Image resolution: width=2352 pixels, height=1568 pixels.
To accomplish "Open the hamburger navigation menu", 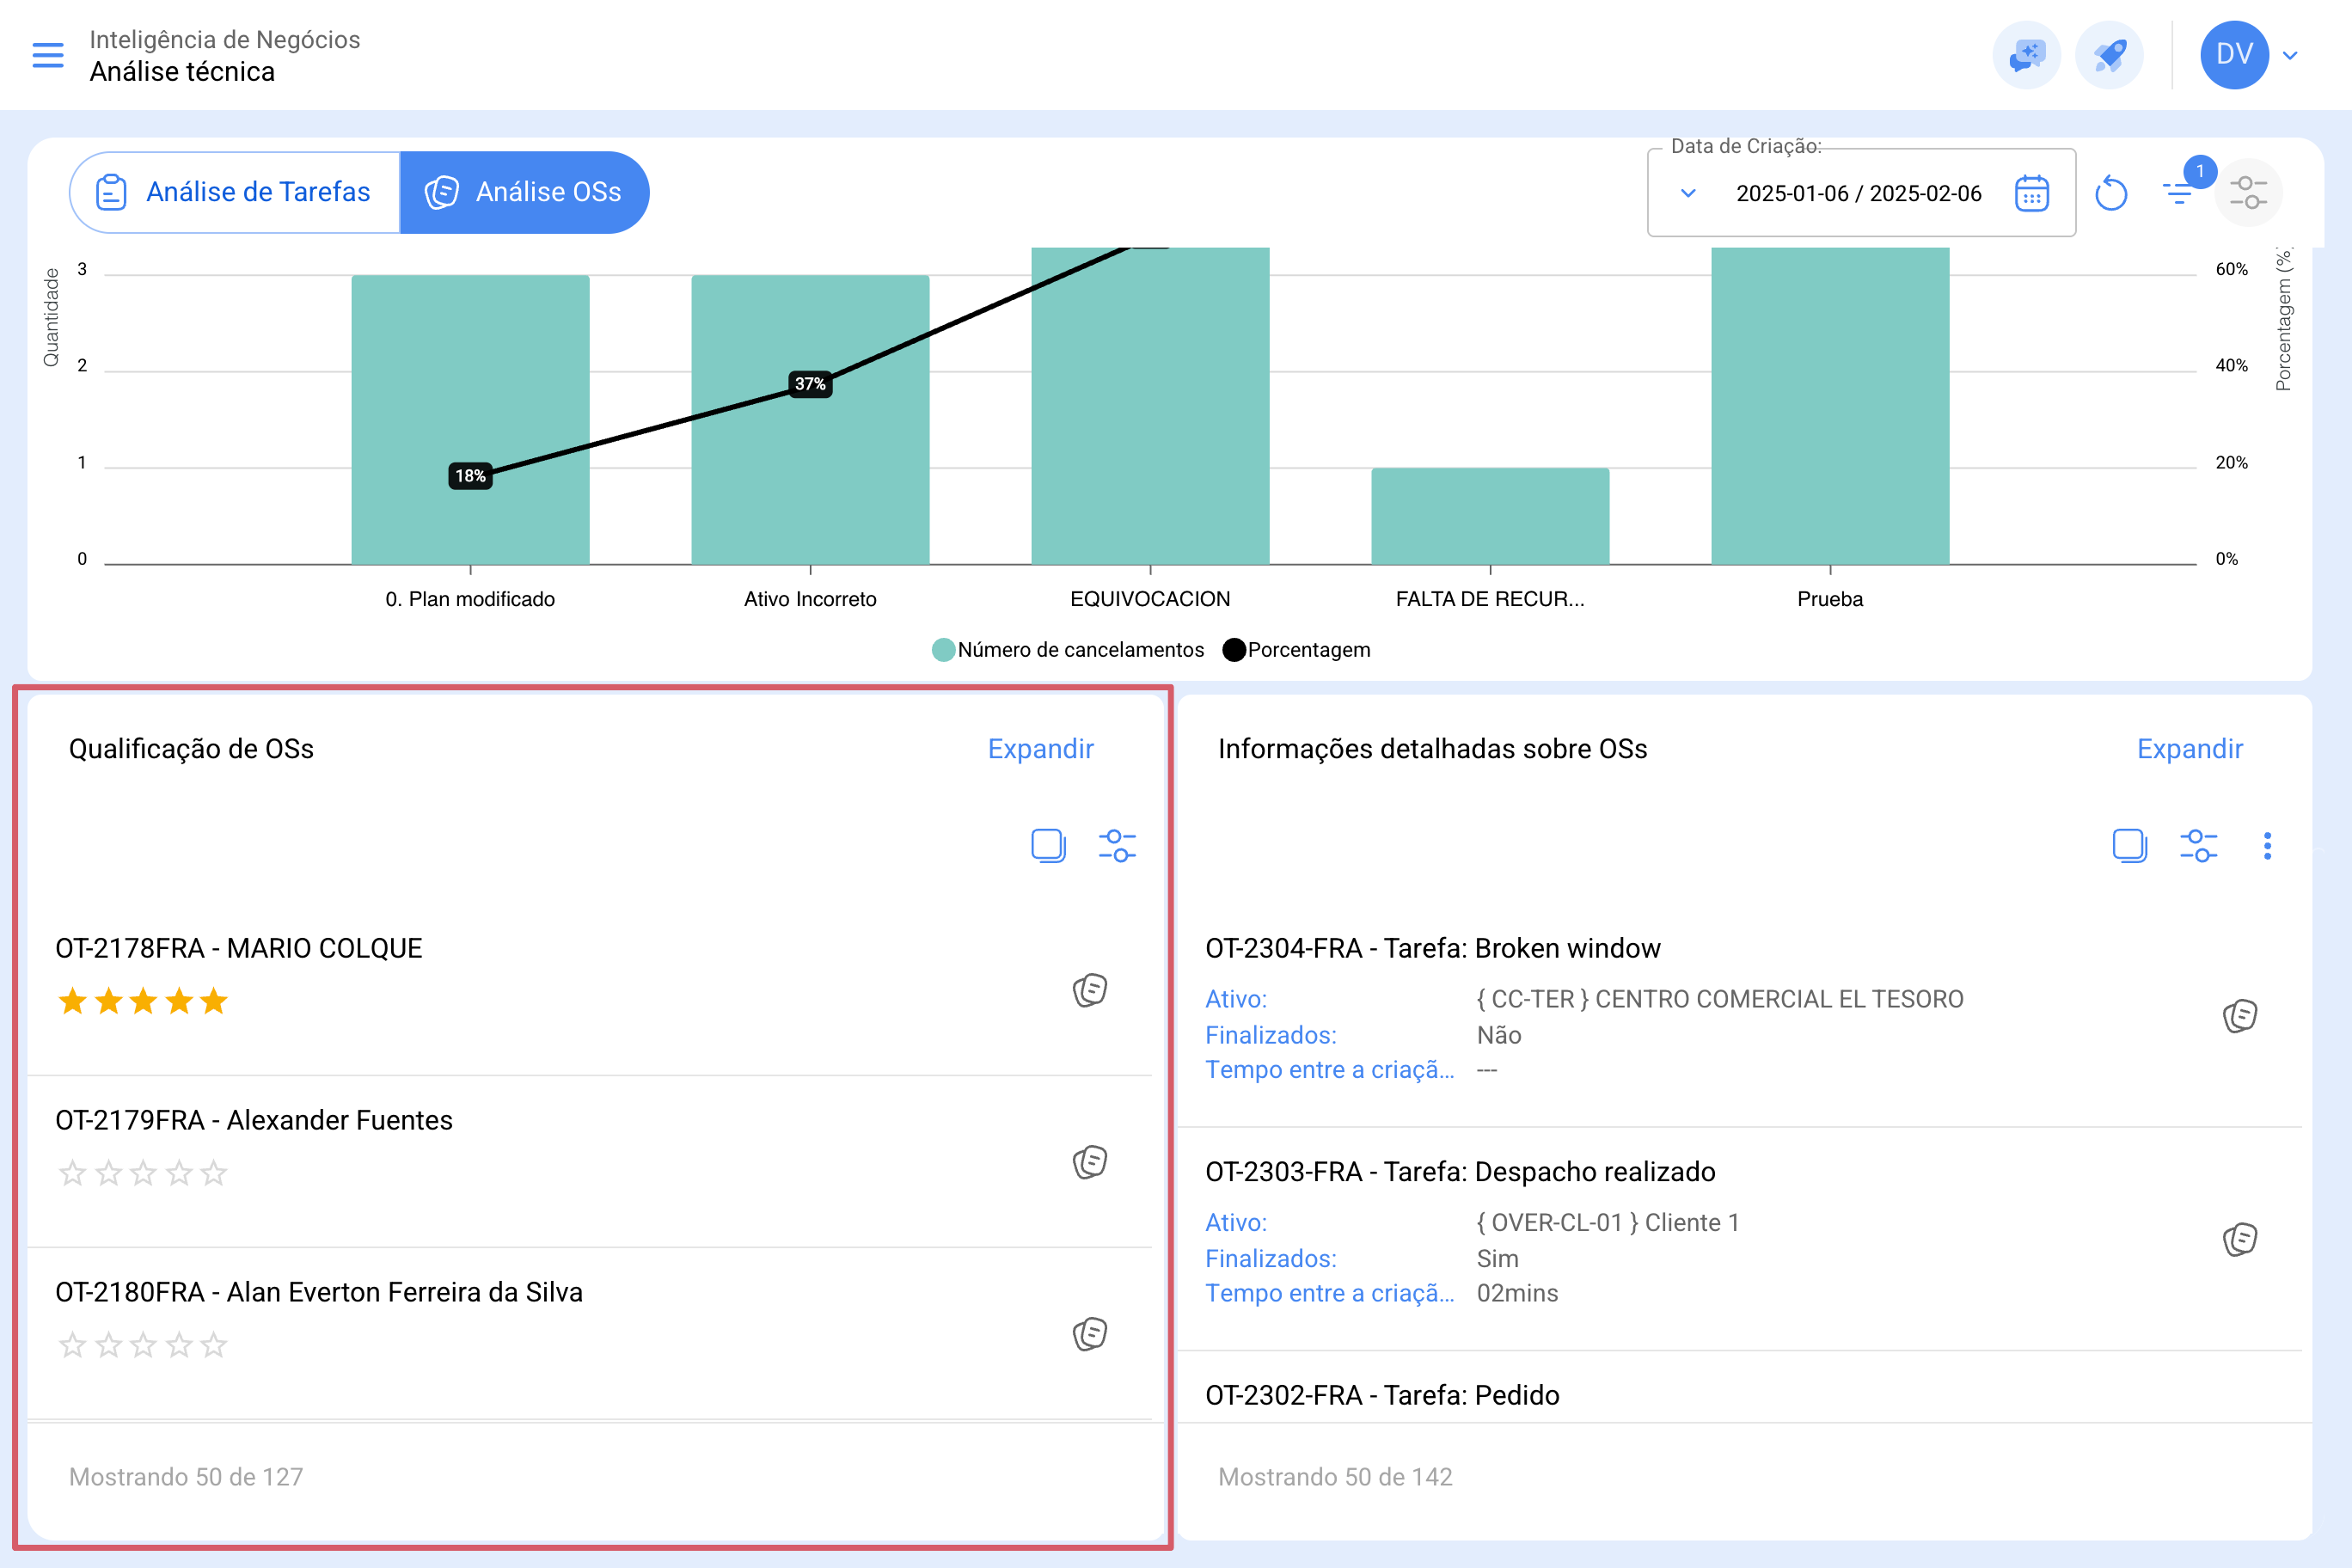I will click(x=47, y=55).
